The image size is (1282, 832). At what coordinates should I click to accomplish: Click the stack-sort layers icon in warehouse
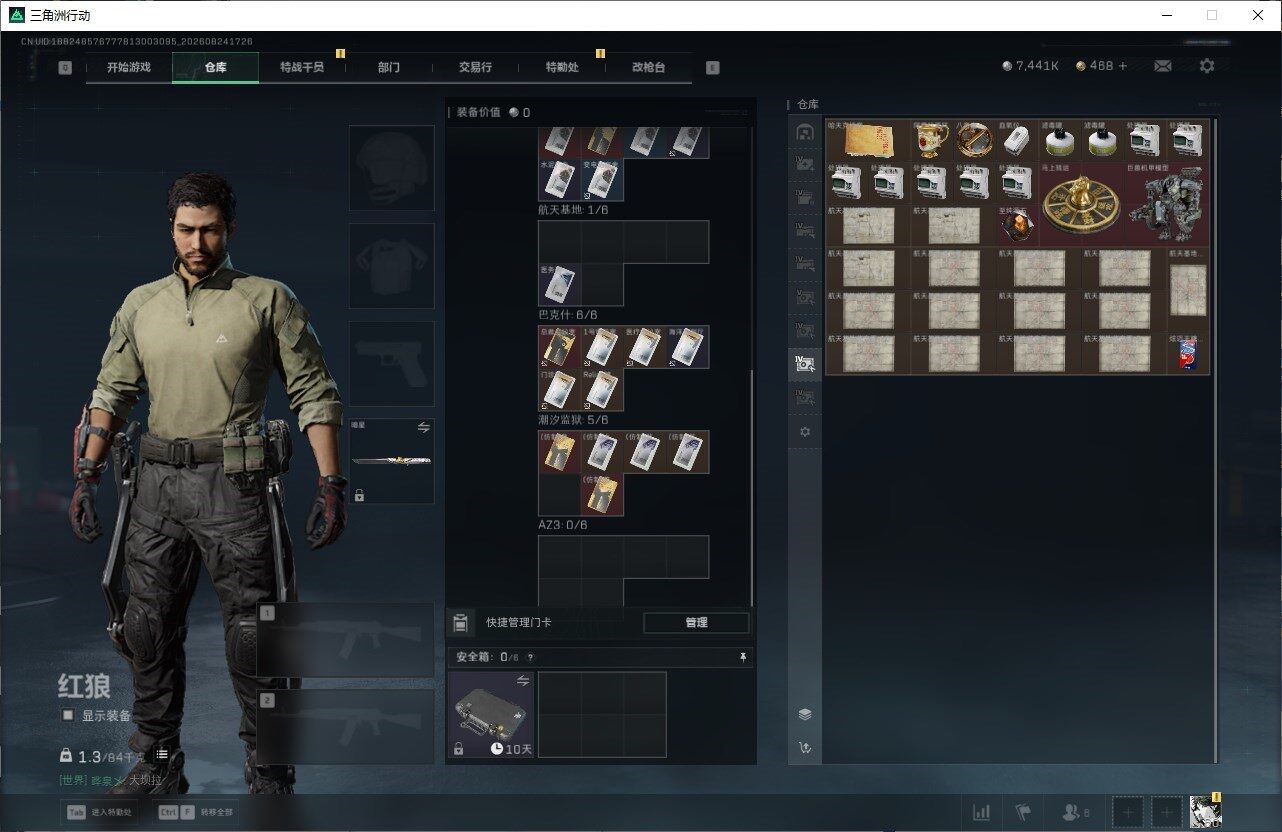pos(805,714)
